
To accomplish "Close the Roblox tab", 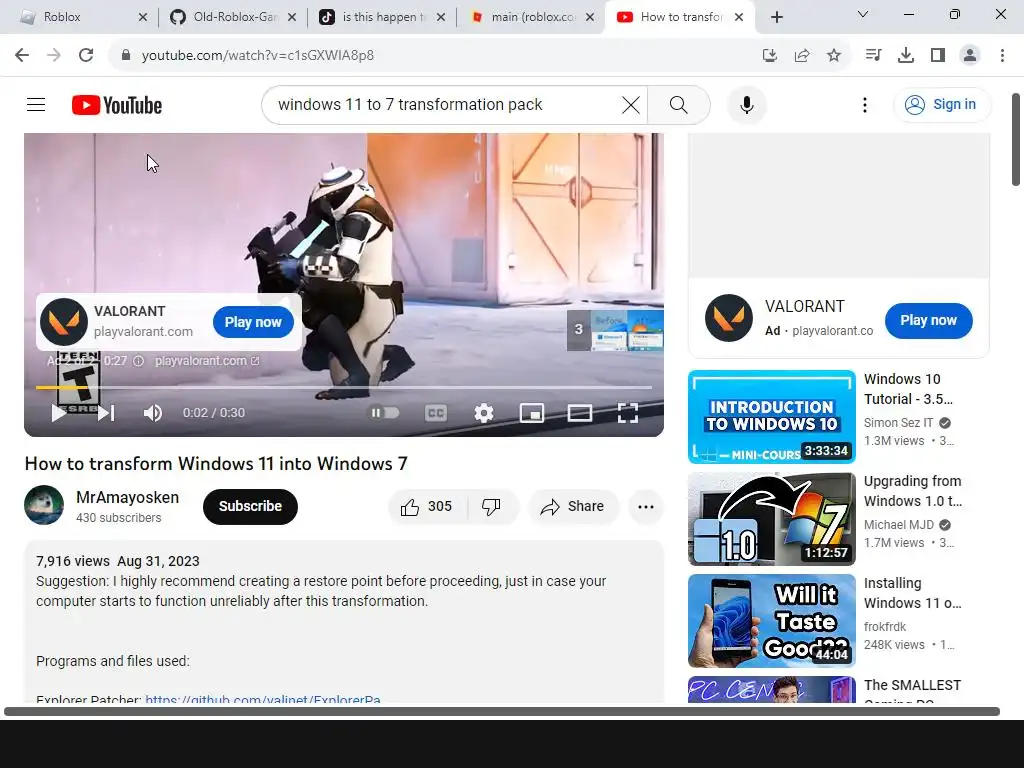I will (143, 17).
